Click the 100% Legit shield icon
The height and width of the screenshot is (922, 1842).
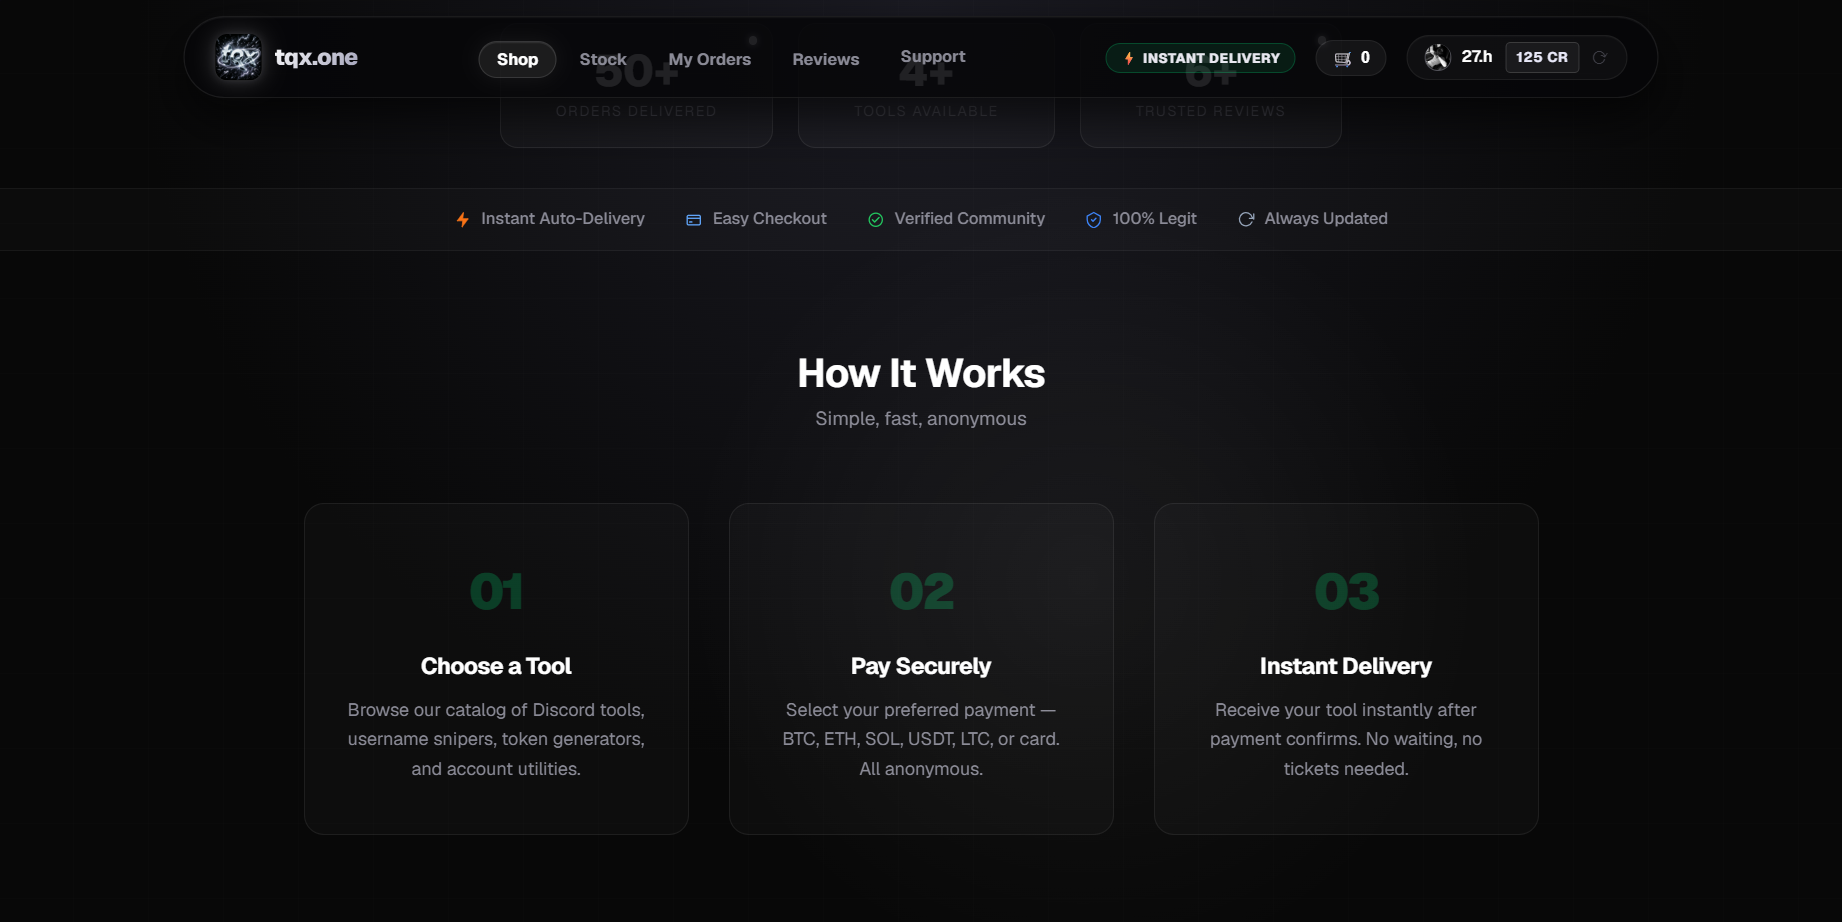point(1093,219)
